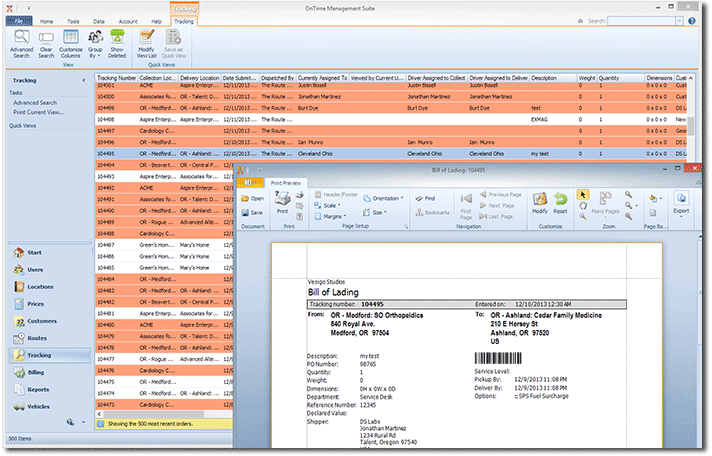Select order row 104481
712x456 pixels.
[164, 314]
